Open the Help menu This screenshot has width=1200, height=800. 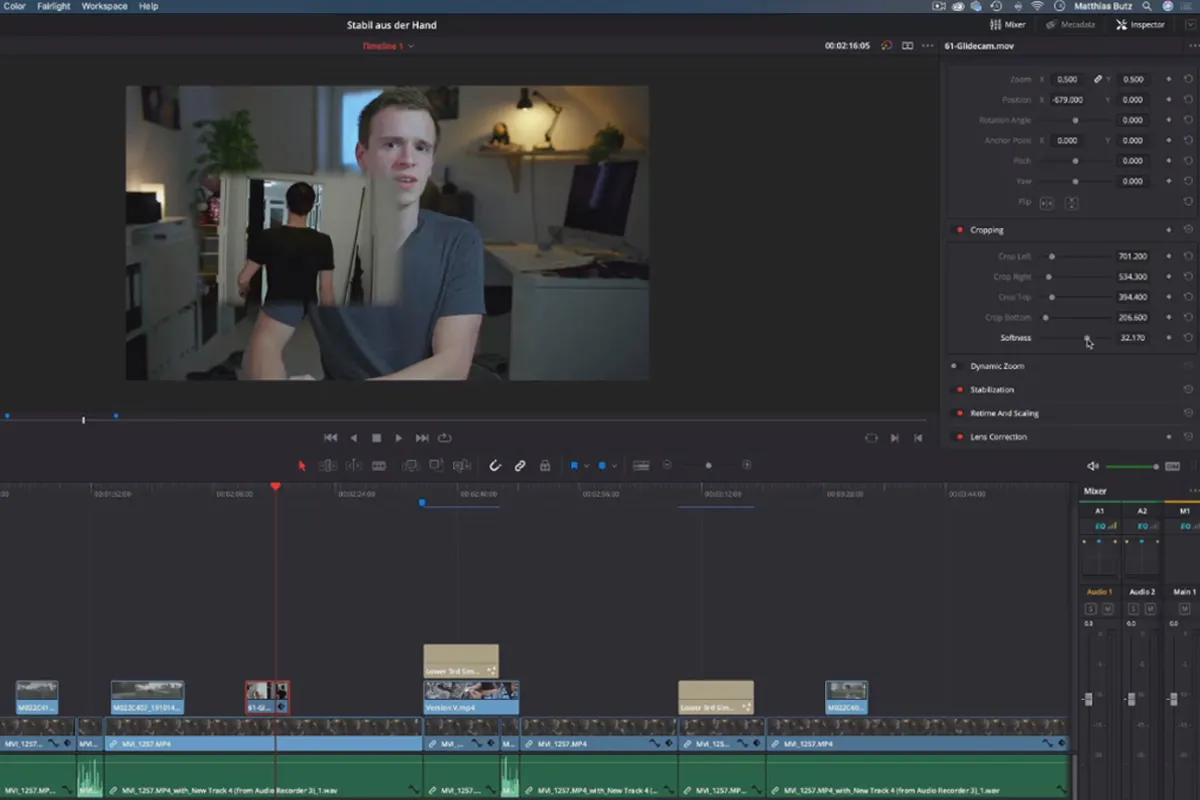[x=149, y=6]
